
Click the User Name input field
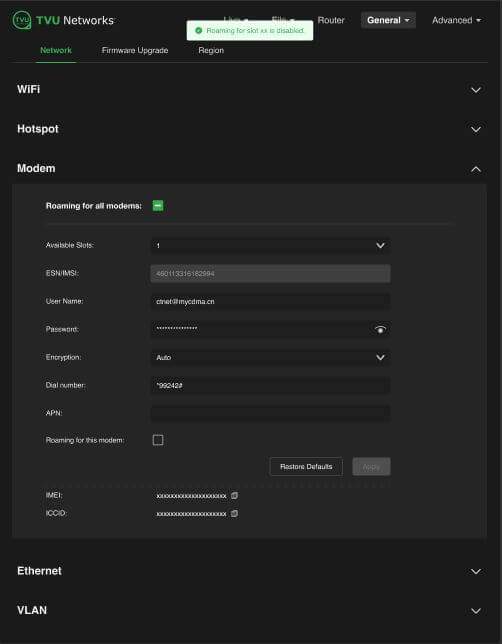(270, 301)
